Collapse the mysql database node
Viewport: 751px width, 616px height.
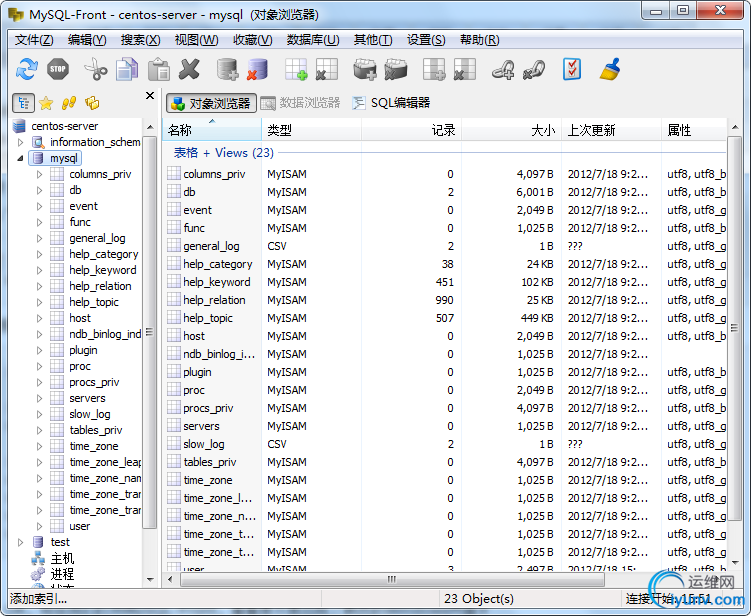(21, 158)
